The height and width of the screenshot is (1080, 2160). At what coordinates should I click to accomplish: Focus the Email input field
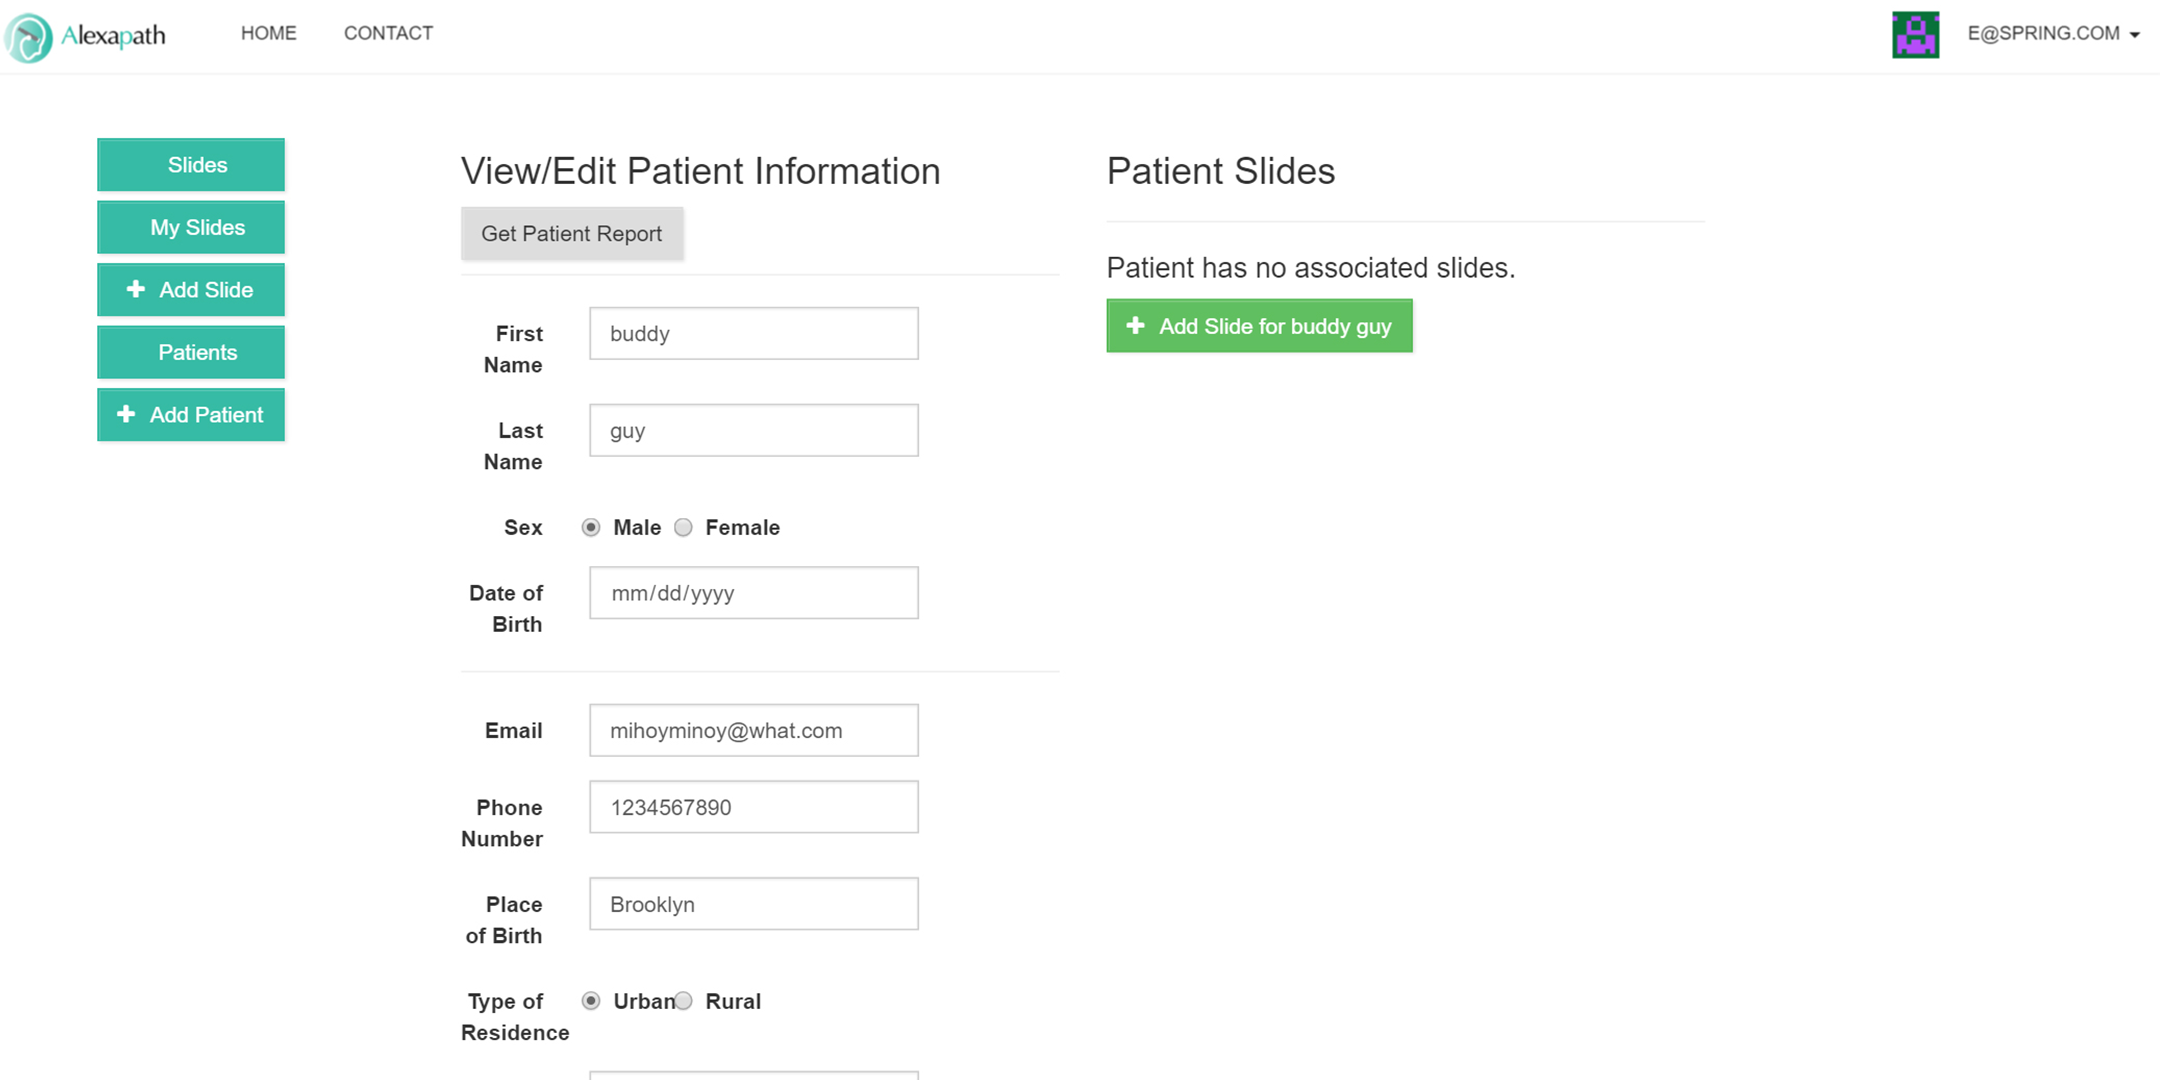[x=753, y=731]
